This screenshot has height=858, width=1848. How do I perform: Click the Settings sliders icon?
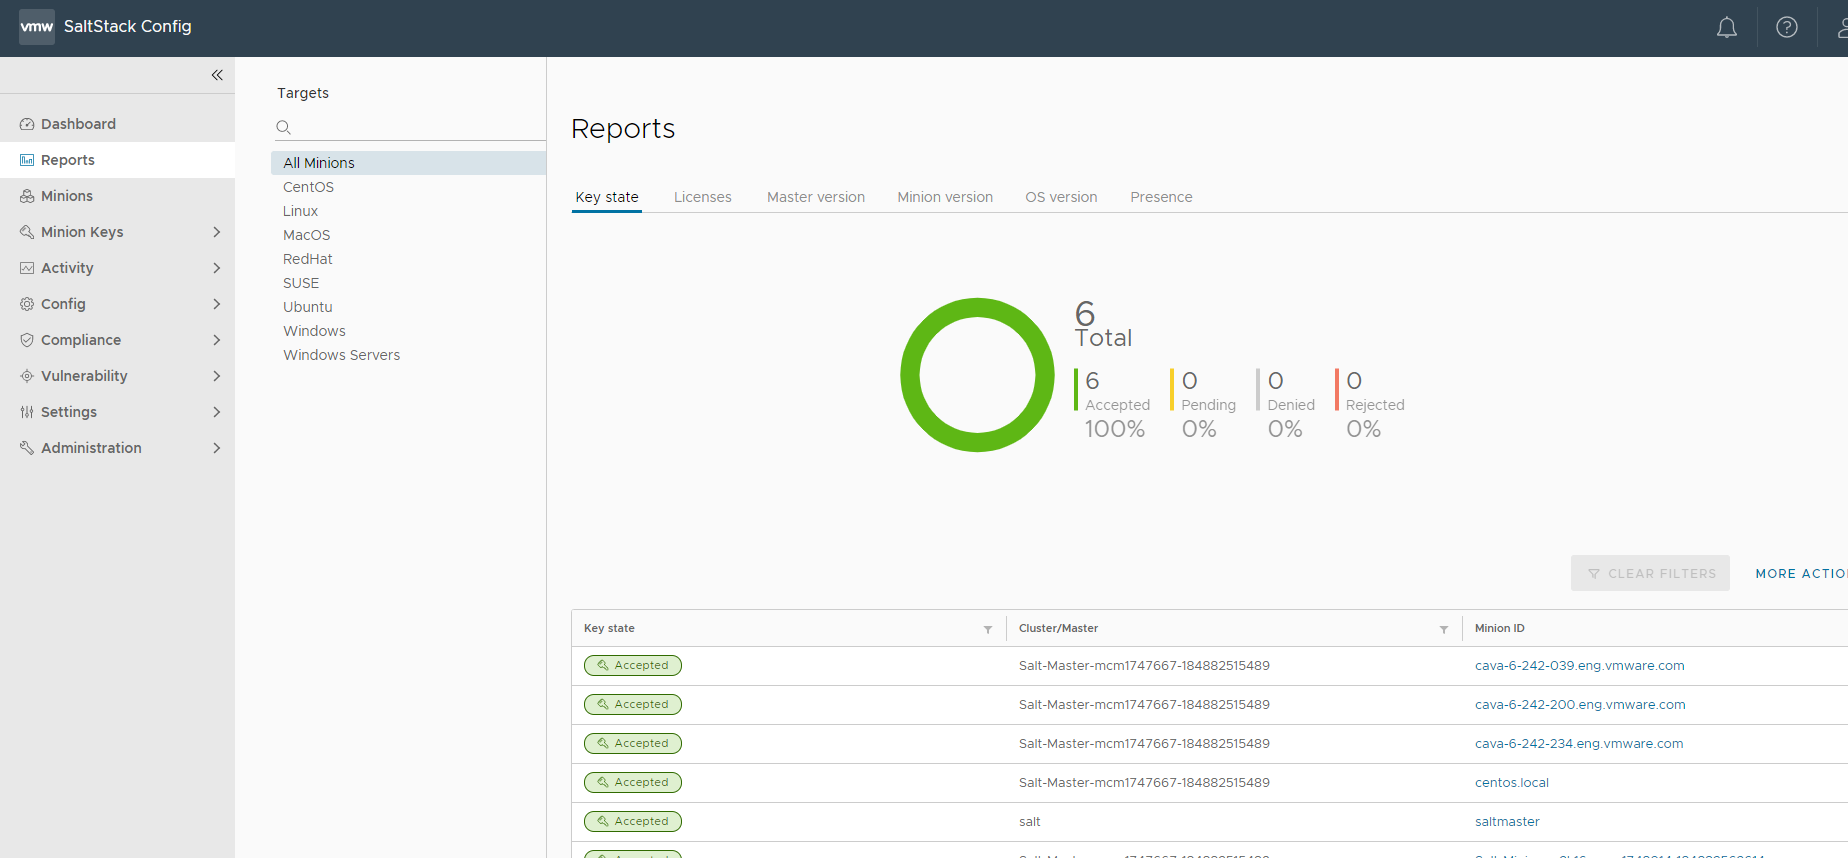[x=27, y=412]
